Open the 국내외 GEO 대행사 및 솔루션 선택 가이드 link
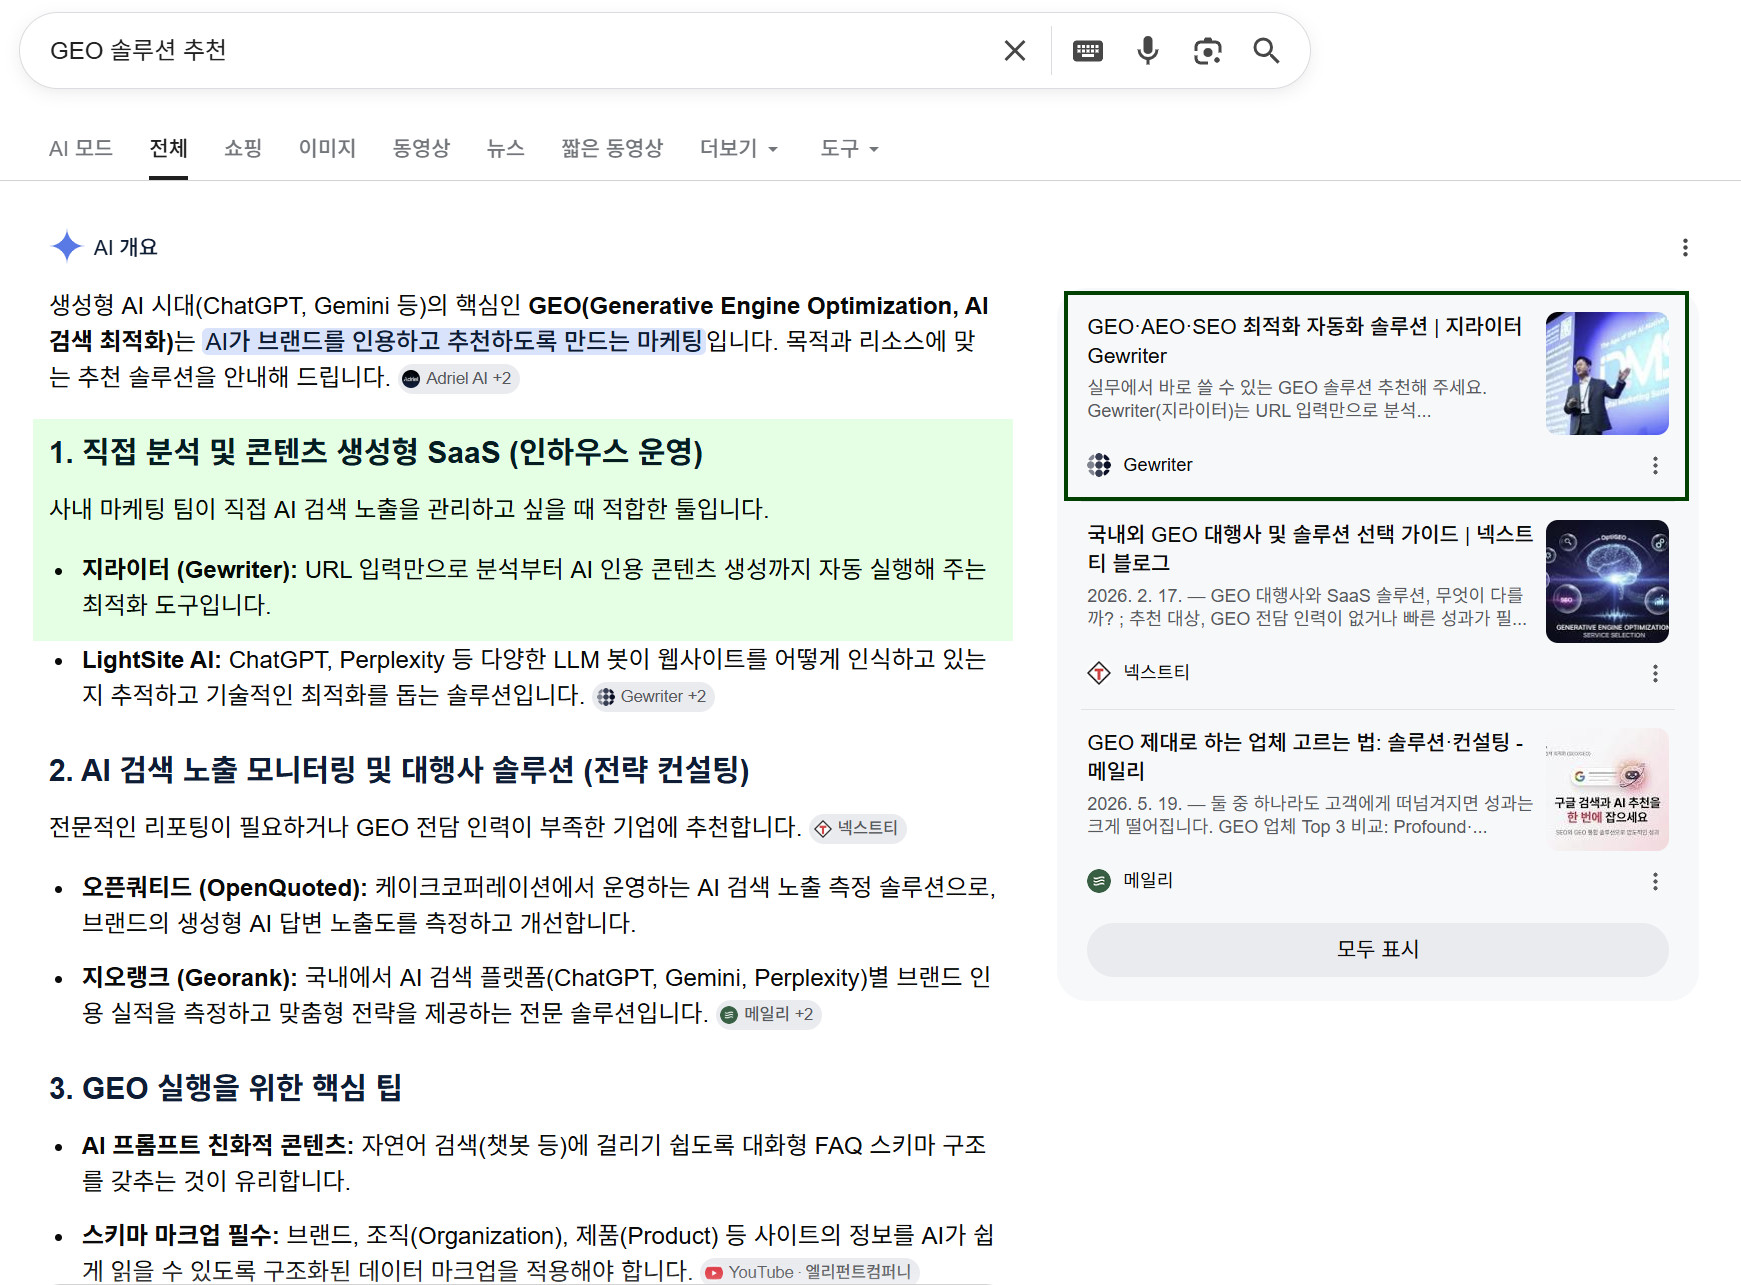 (1310, 548)
